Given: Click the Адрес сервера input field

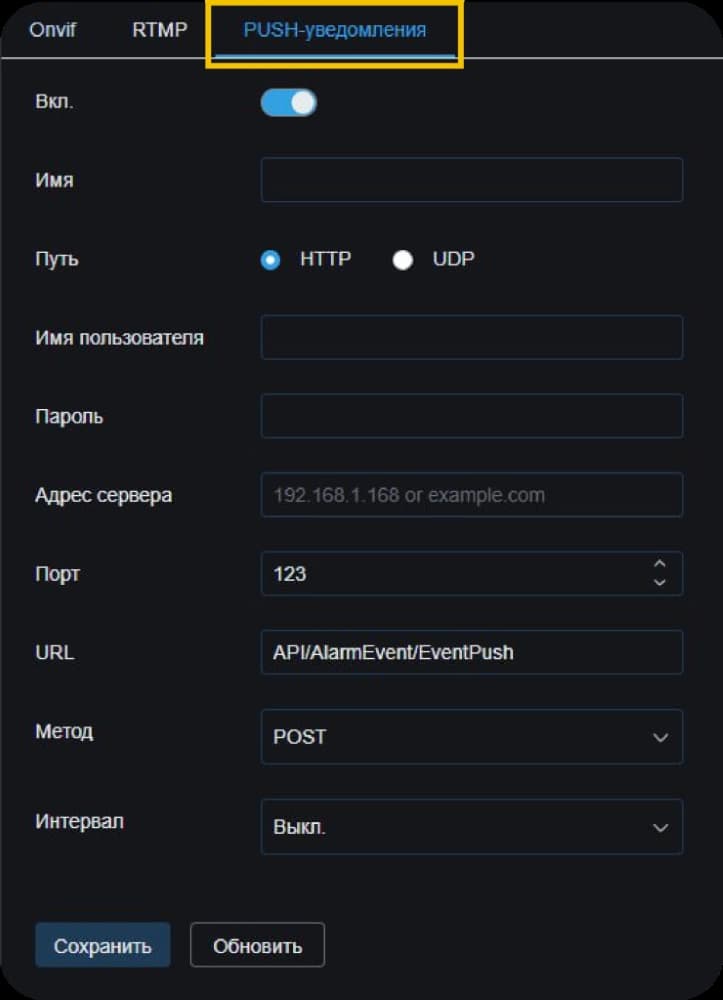Looking at the screenshot, I should coord(472,495).
